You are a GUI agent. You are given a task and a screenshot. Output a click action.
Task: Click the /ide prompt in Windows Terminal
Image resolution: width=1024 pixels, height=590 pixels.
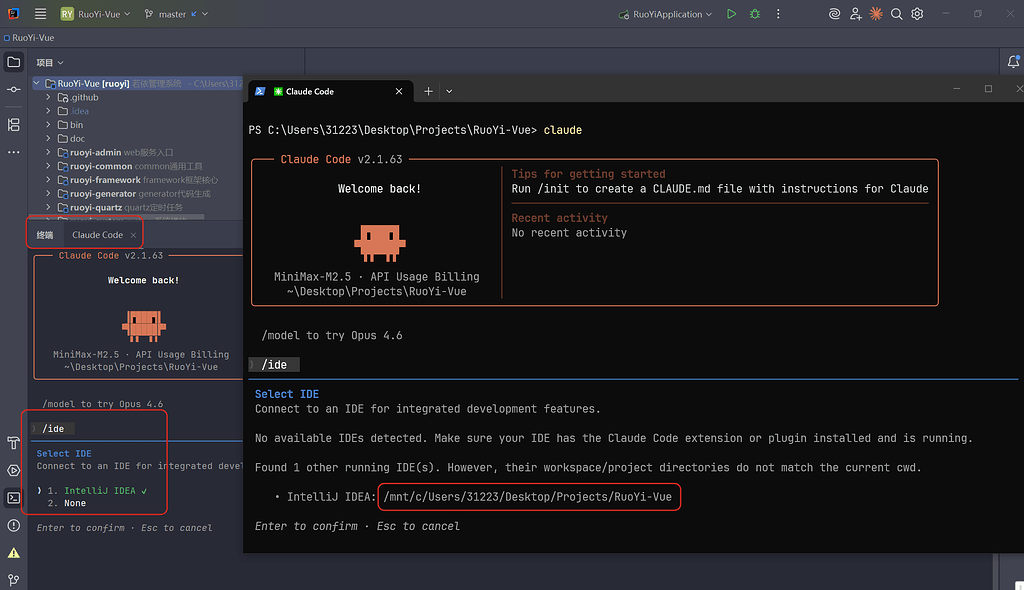coord(274,365)
